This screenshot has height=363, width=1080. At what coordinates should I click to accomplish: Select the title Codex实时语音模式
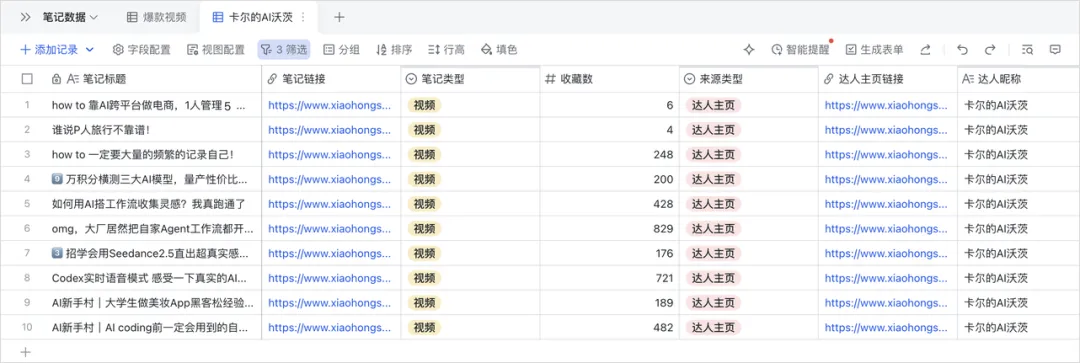[149, 278]
